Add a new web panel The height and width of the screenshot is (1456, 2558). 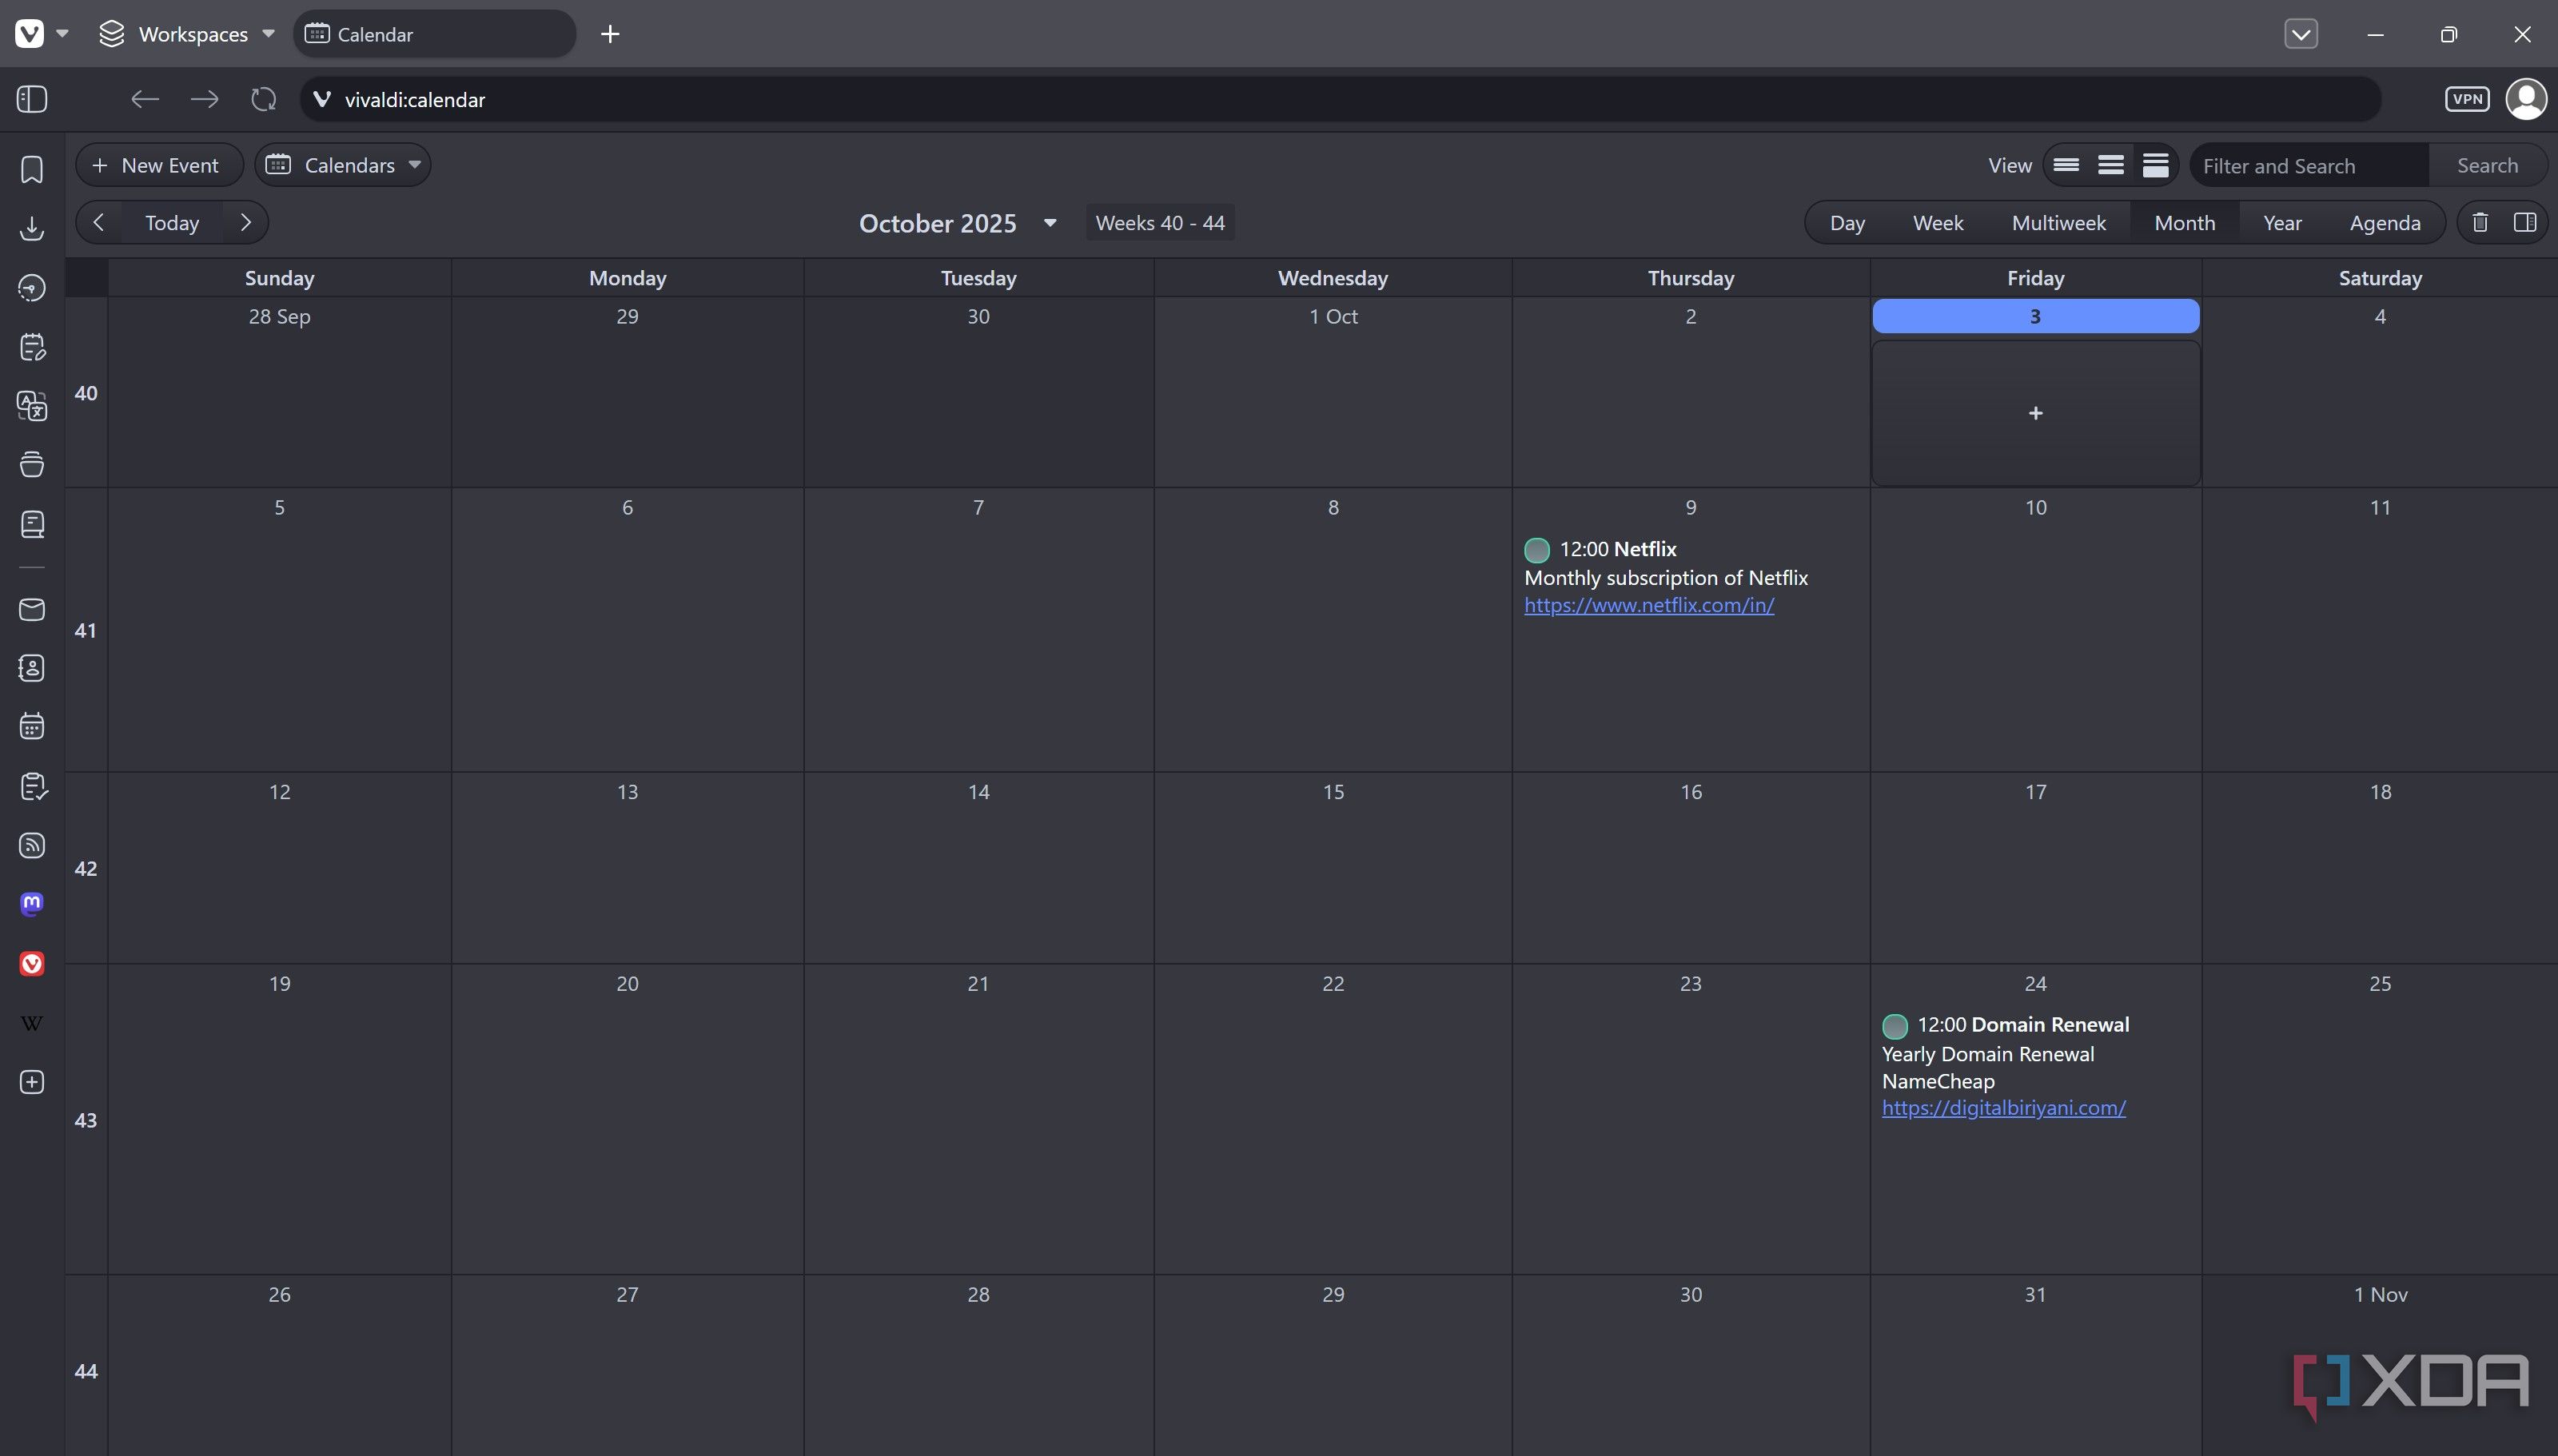(x=32, y=1082)
